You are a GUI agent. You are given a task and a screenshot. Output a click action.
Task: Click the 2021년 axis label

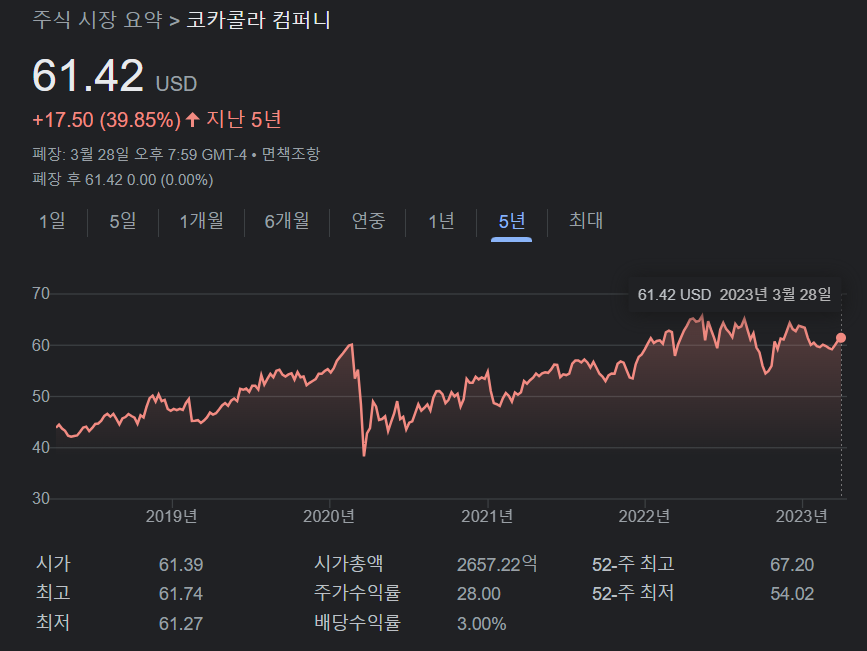(487, 517)
